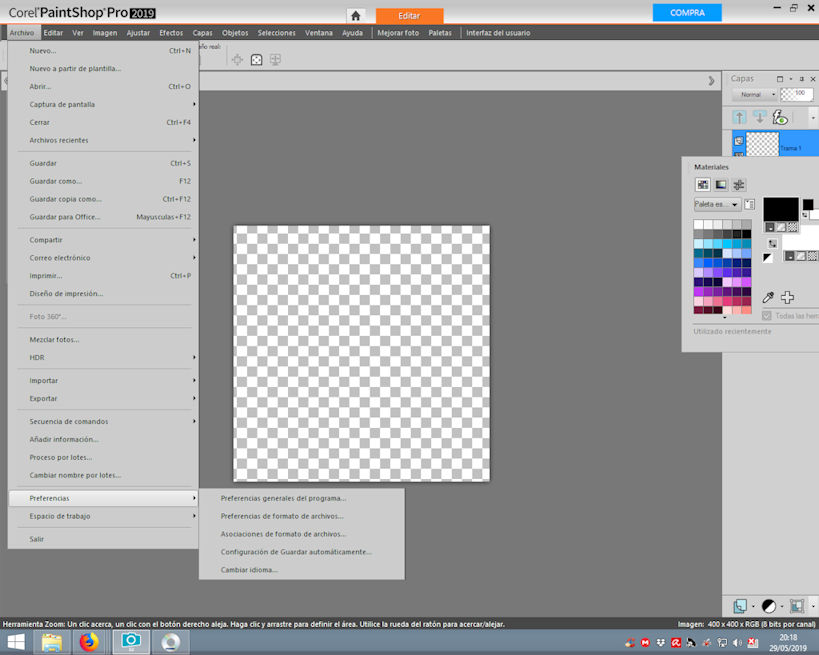Click the large black foreground color swatch

click(781, 208)
